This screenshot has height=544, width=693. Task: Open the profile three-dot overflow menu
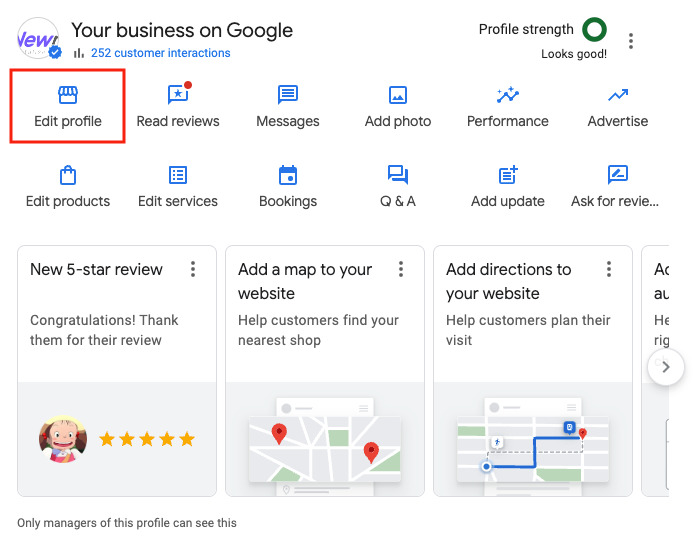coord(631,41)
